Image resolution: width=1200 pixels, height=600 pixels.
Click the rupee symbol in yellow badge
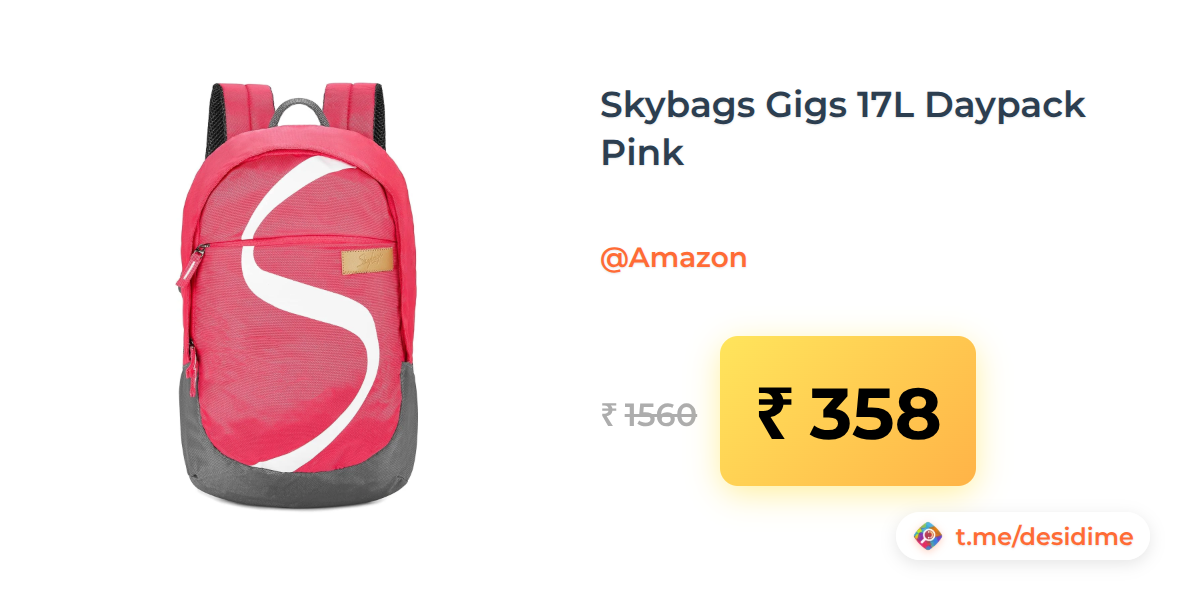pyautogui.click(x=775, y=414)
